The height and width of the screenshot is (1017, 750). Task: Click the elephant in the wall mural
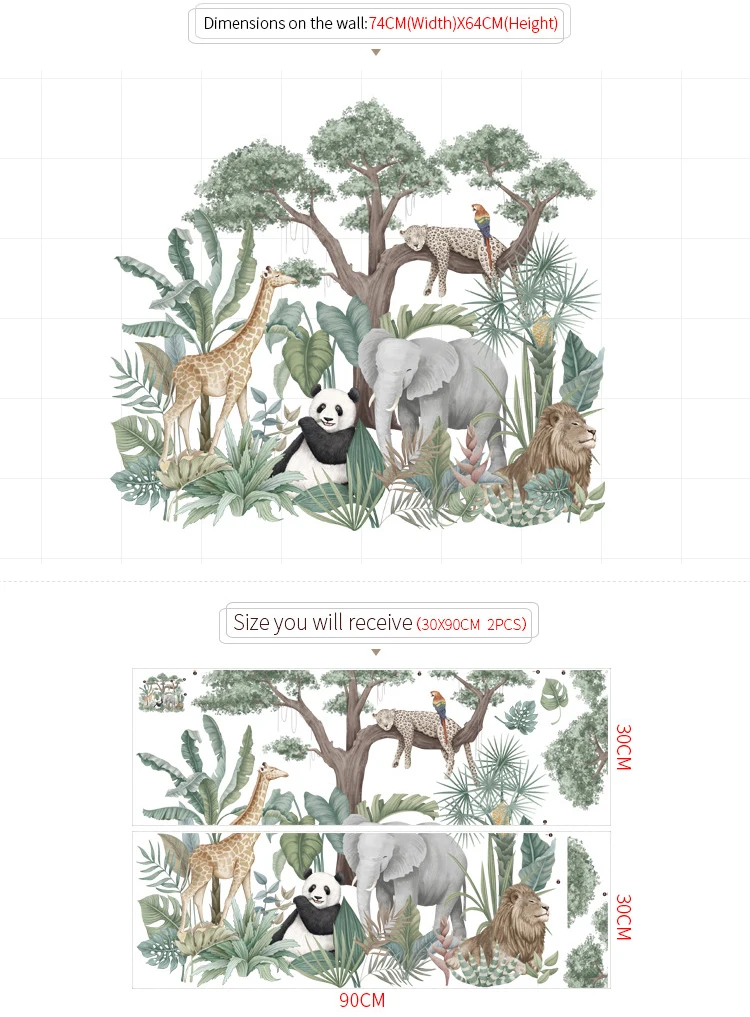[433, 394]
